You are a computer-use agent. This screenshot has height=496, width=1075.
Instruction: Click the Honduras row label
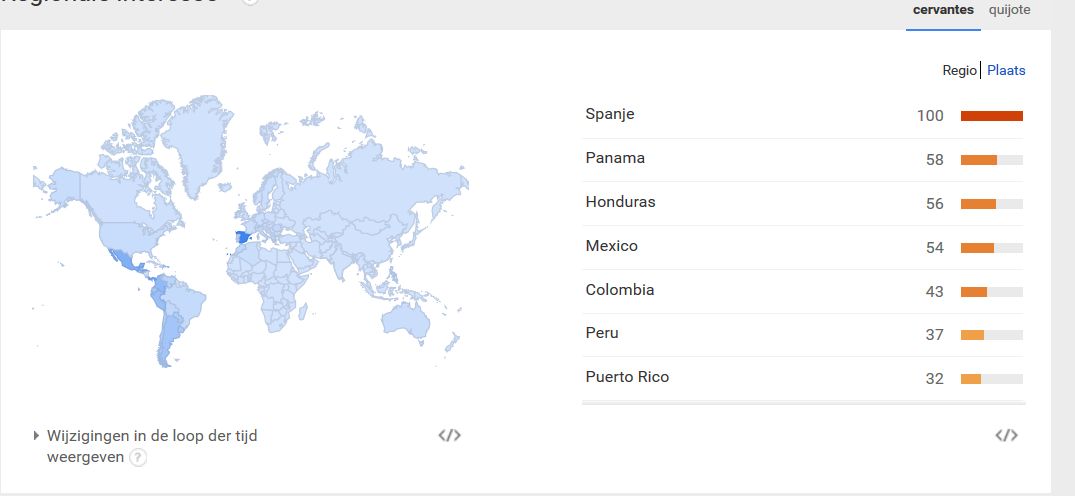coord(620,202)
